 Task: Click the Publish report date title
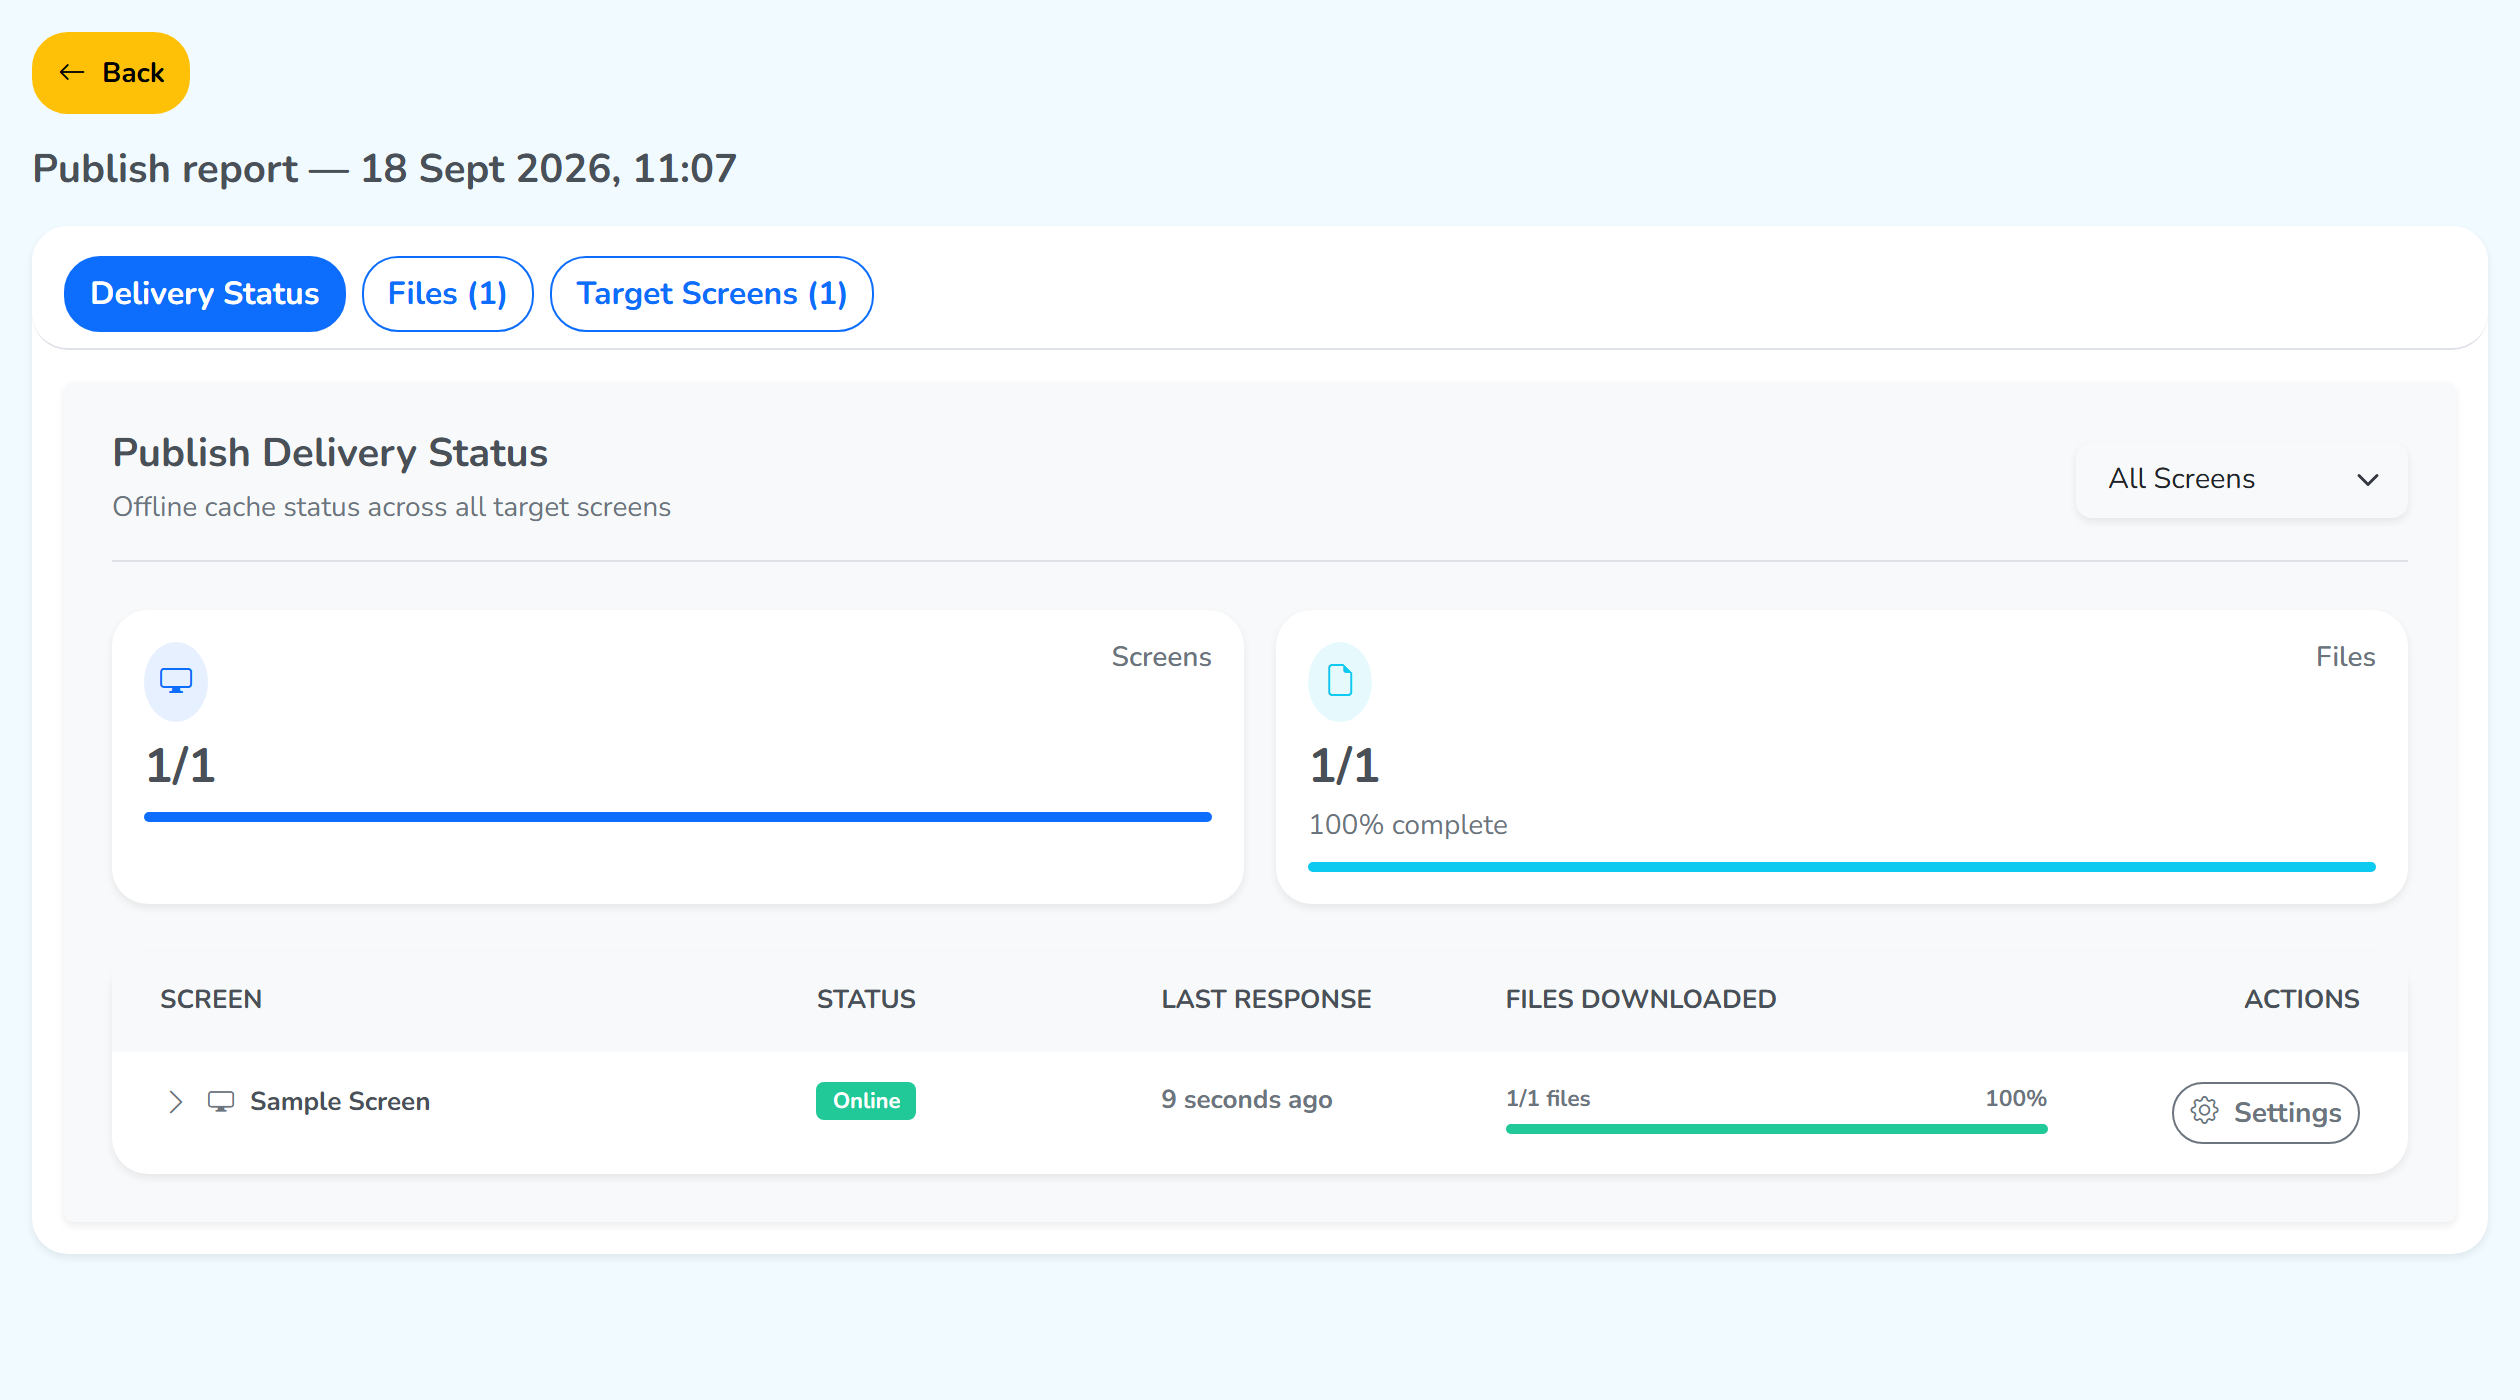385,169
